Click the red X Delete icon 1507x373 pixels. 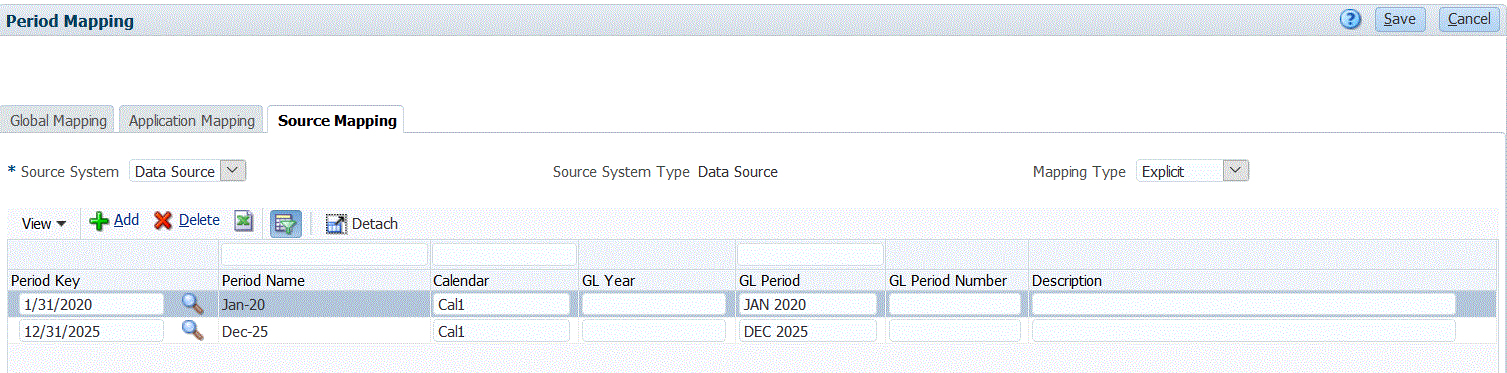click(x=163, y=221)
